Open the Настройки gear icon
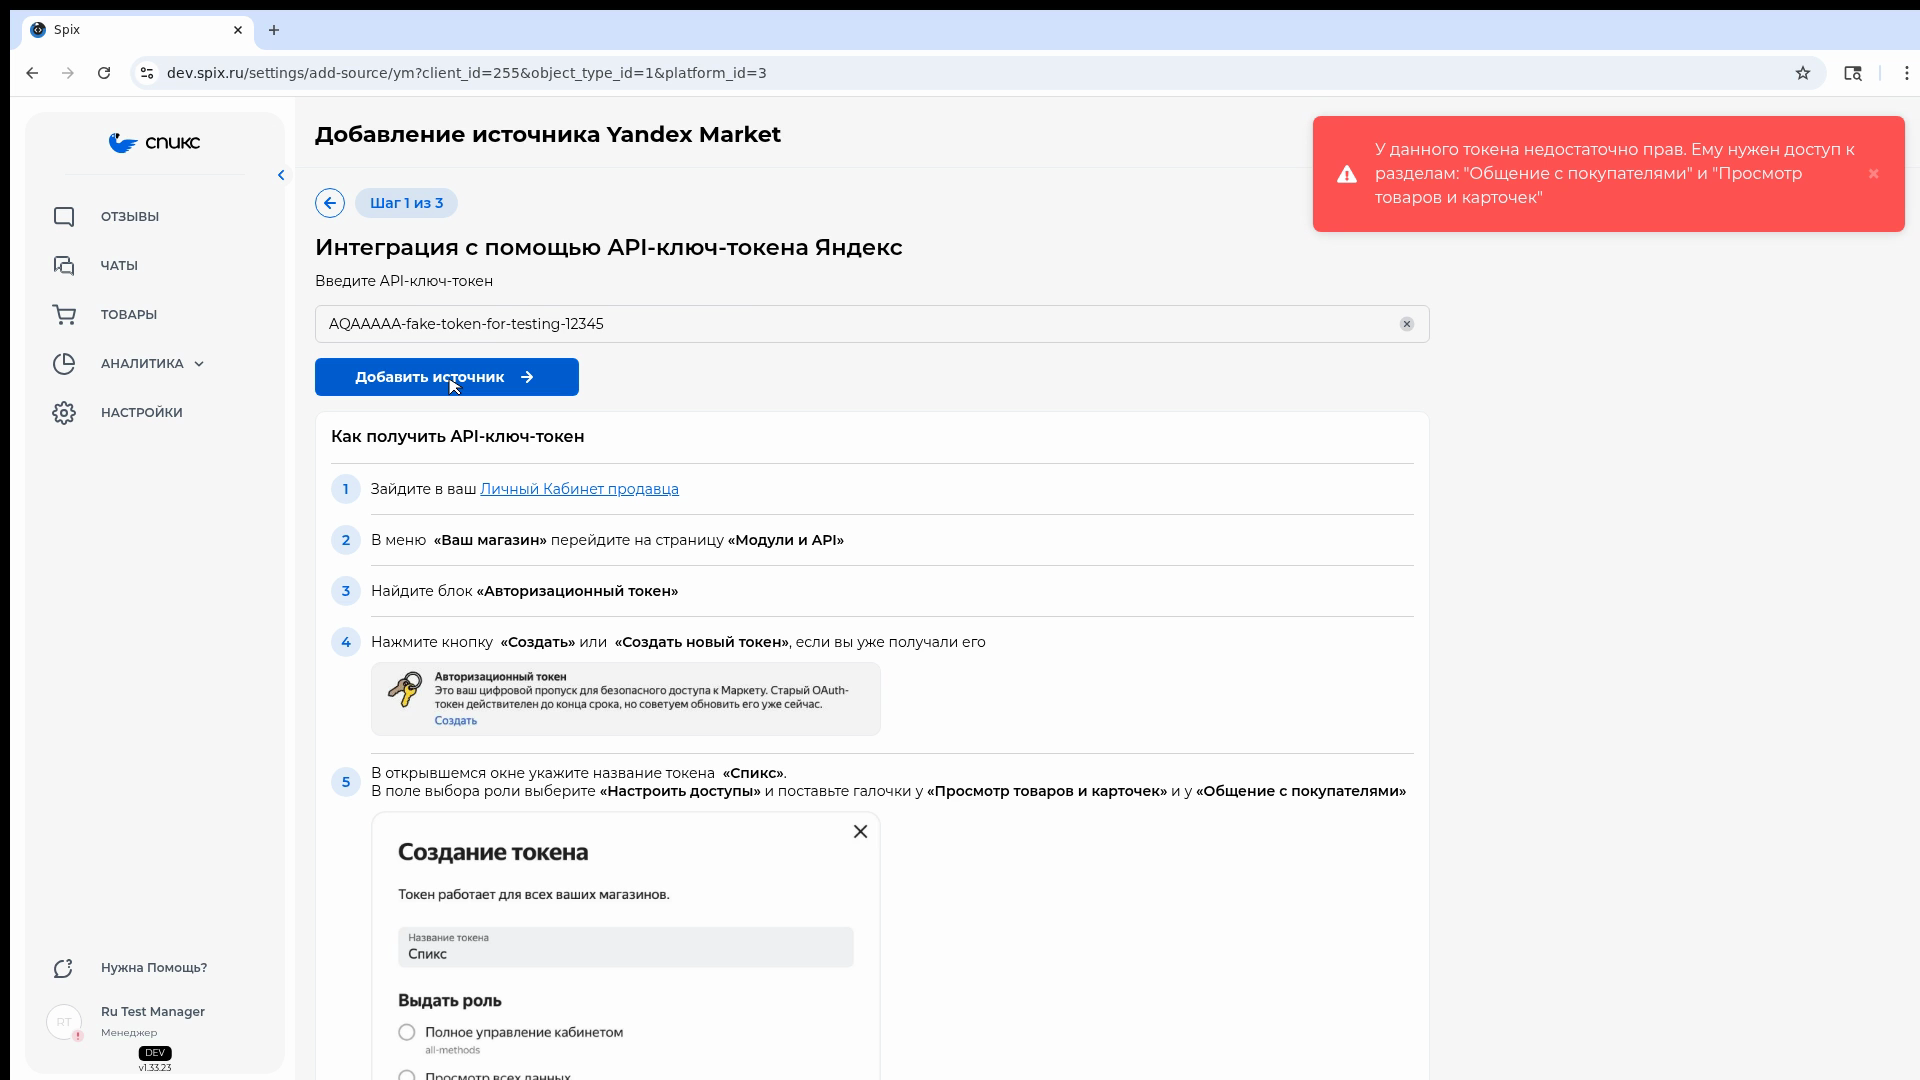Viewport: 1920px width, 1080px height. [64, 413]
